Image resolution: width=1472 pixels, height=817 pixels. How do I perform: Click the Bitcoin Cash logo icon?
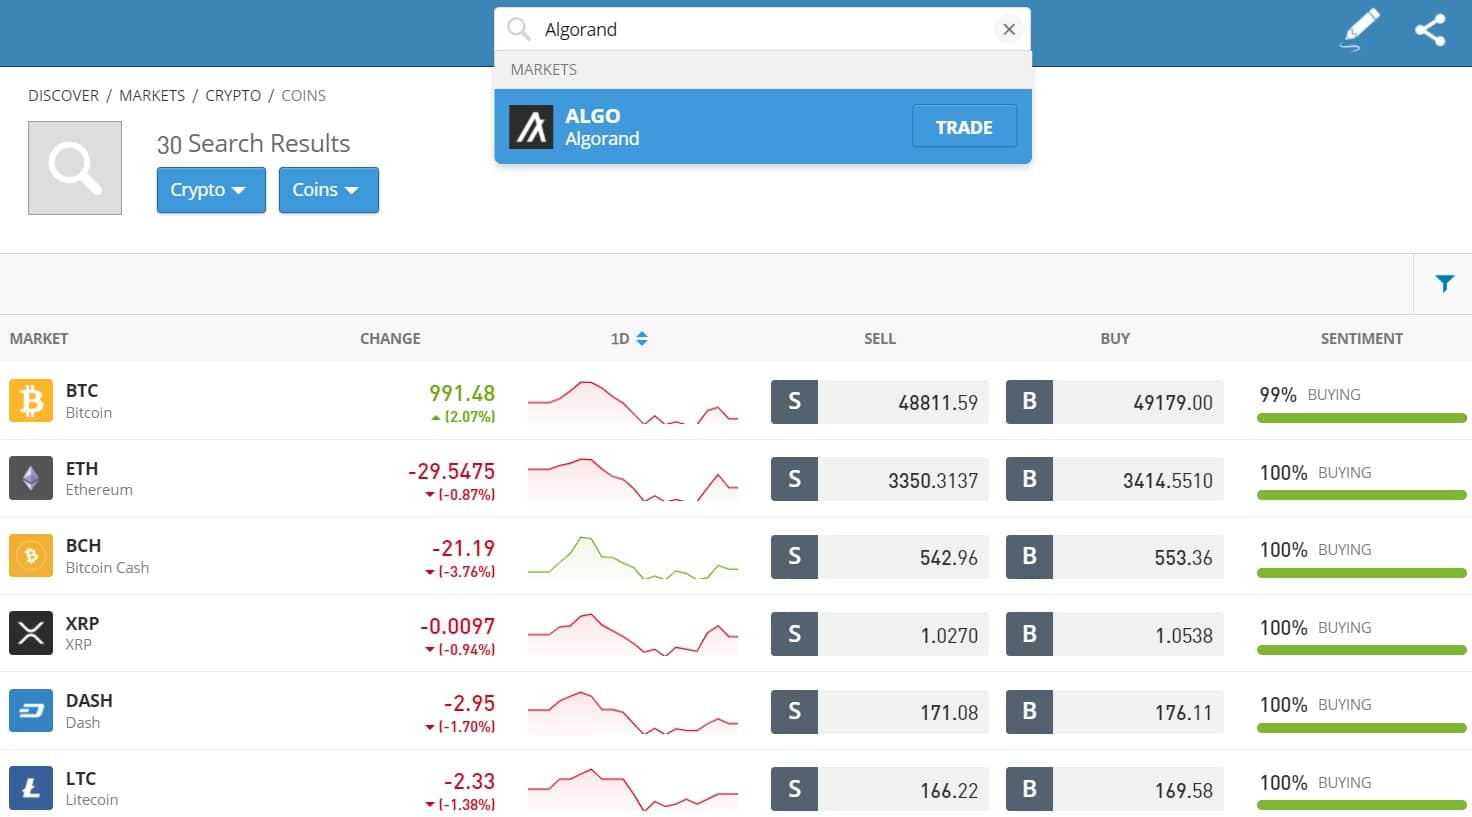31,556
